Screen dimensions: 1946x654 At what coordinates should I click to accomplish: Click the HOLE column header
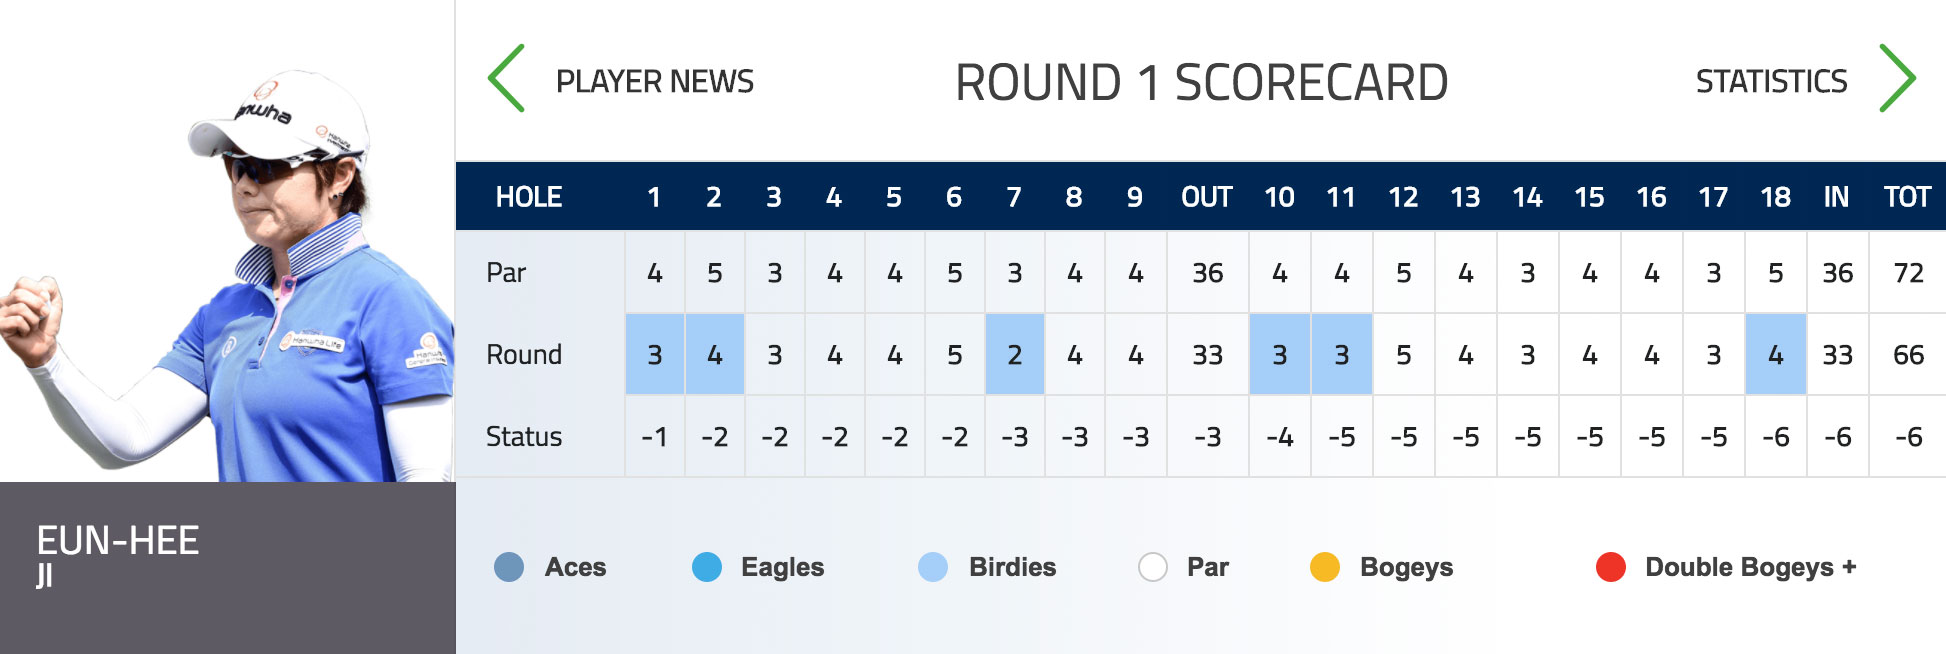pyautogui.click(x=530, y=197)
